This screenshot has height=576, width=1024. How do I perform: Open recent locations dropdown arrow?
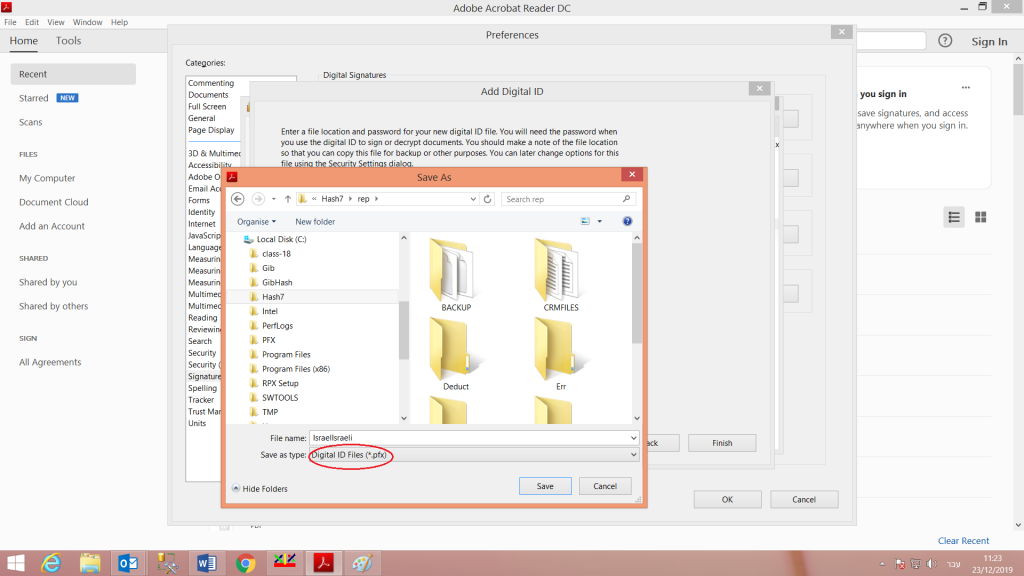pyautogui.click(x=274, y=199)
